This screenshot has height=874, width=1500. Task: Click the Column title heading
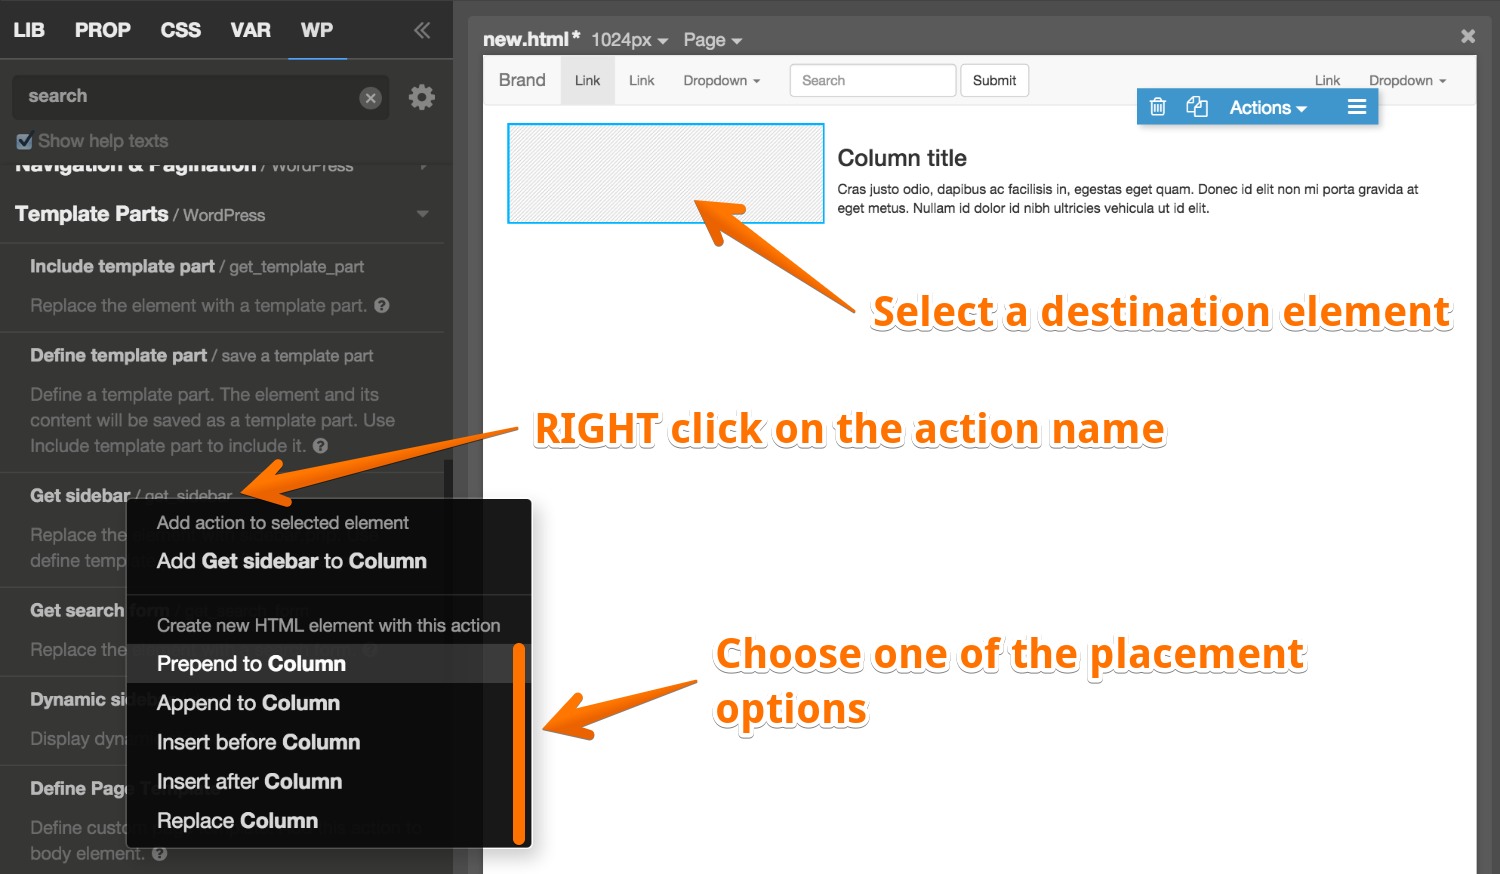902,158
